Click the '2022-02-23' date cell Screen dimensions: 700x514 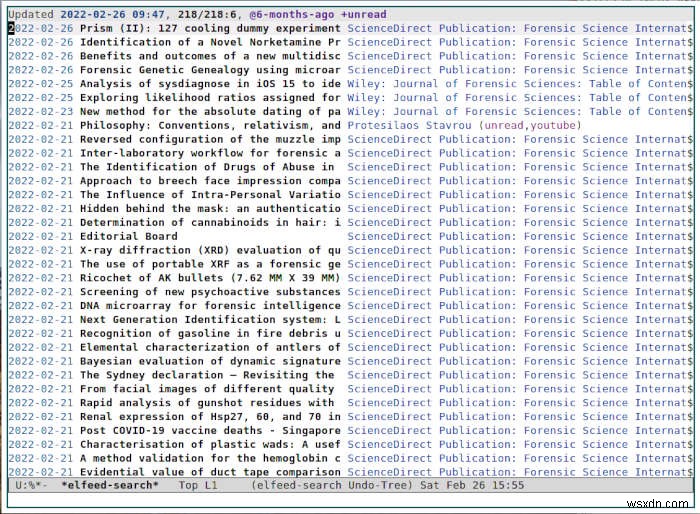point(41,112)
